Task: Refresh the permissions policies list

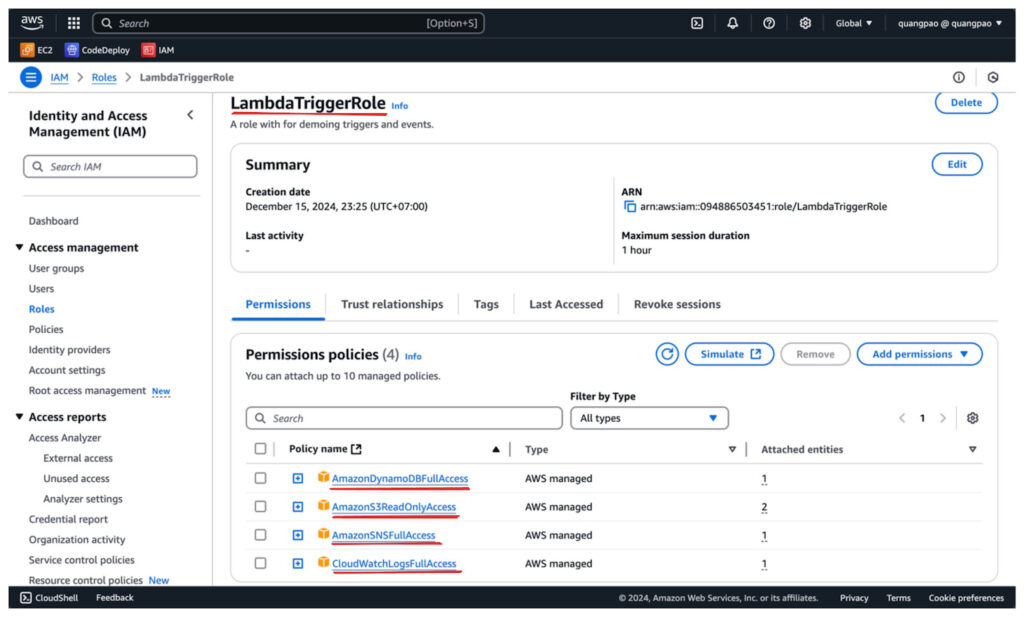Action: [x=667, y=354]
